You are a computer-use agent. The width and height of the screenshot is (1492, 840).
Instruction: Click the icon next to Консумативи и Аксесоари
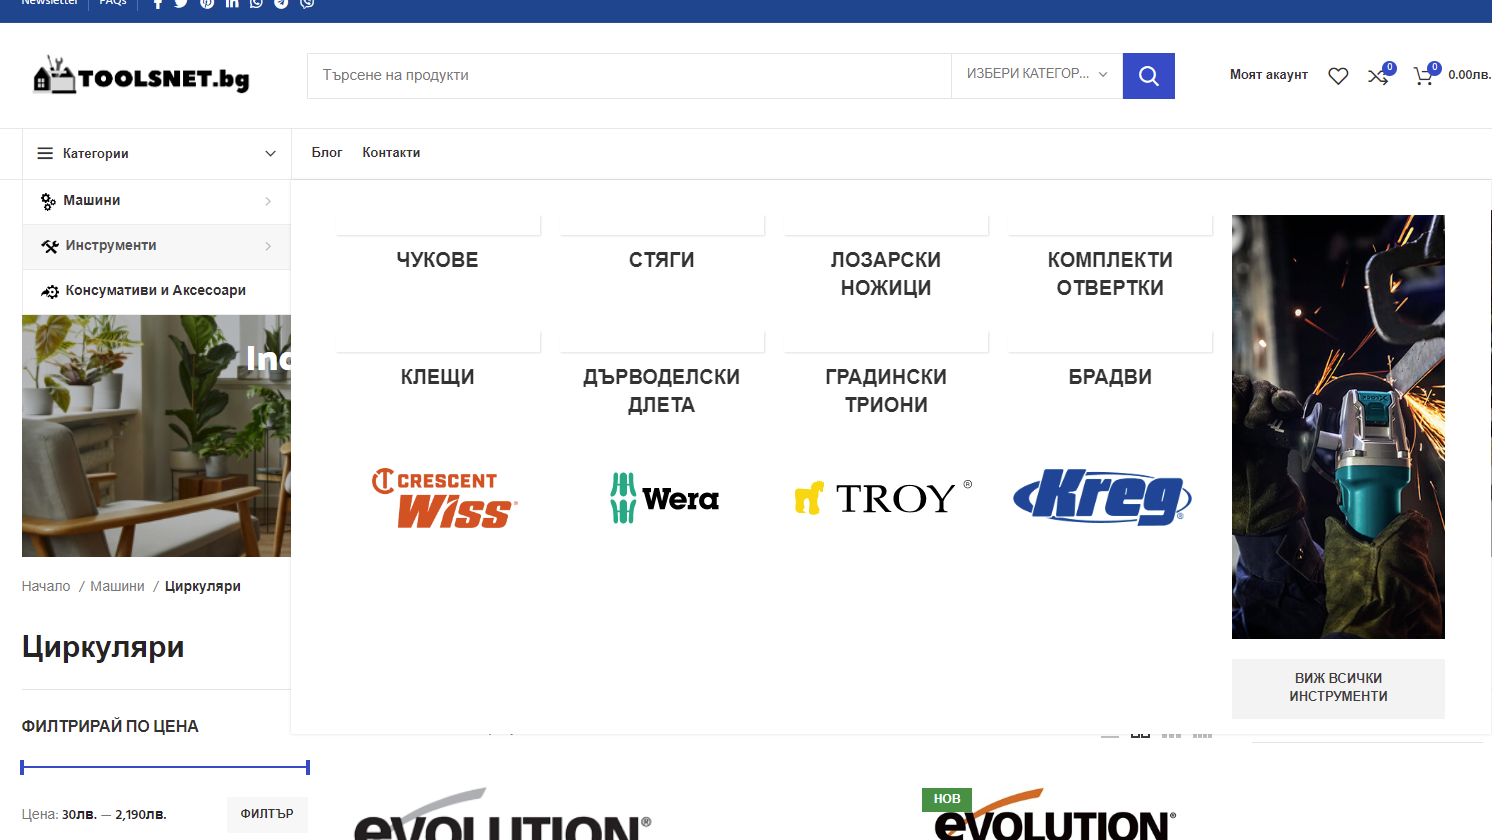point(50,291)
